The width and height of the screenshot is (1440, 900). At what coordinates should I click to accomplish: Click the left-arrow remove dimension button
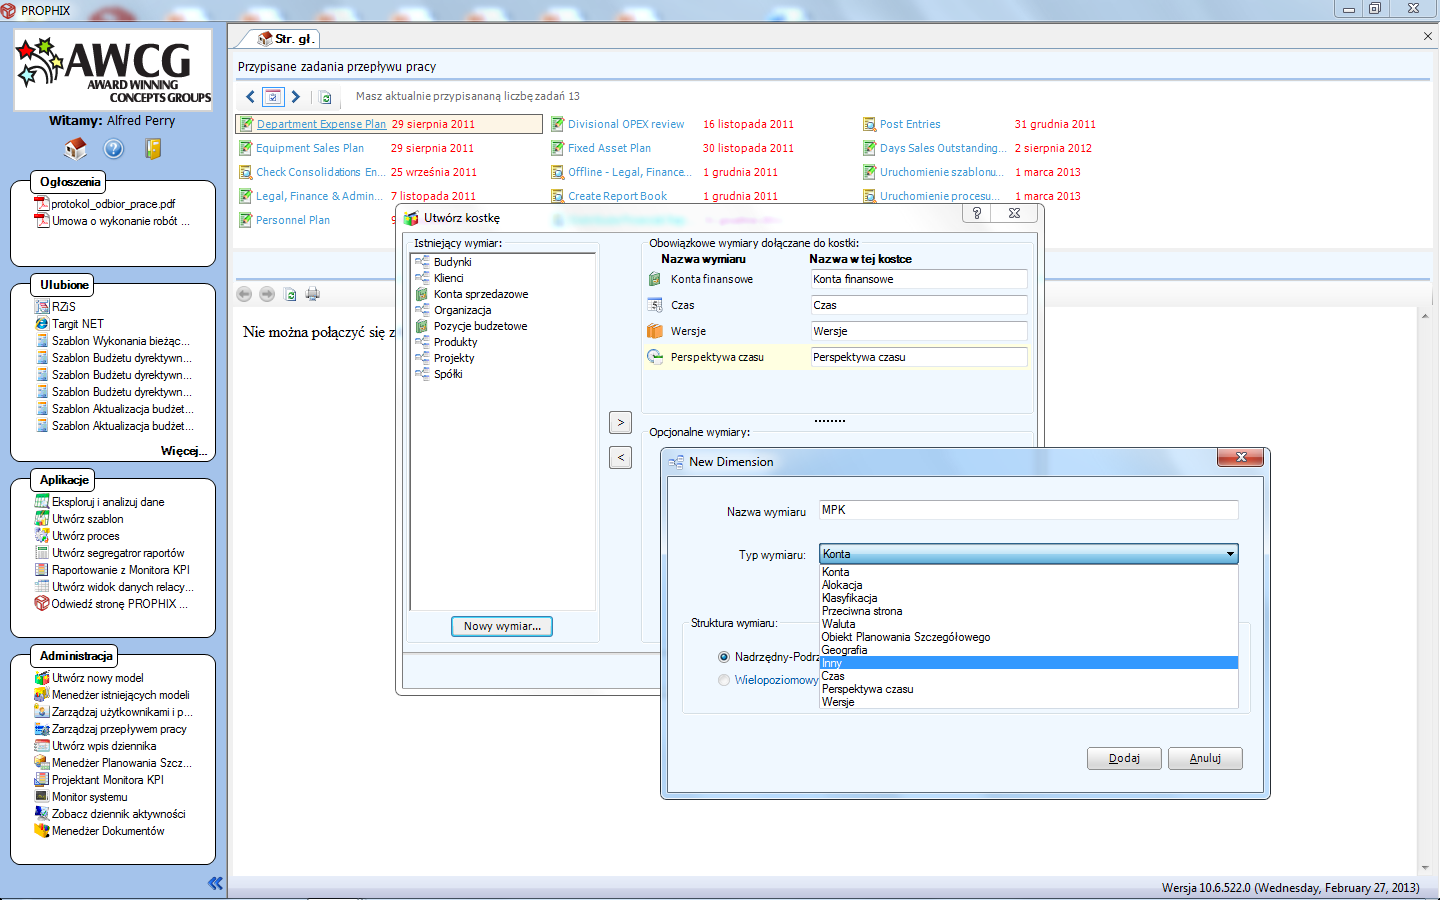(621, 457)
